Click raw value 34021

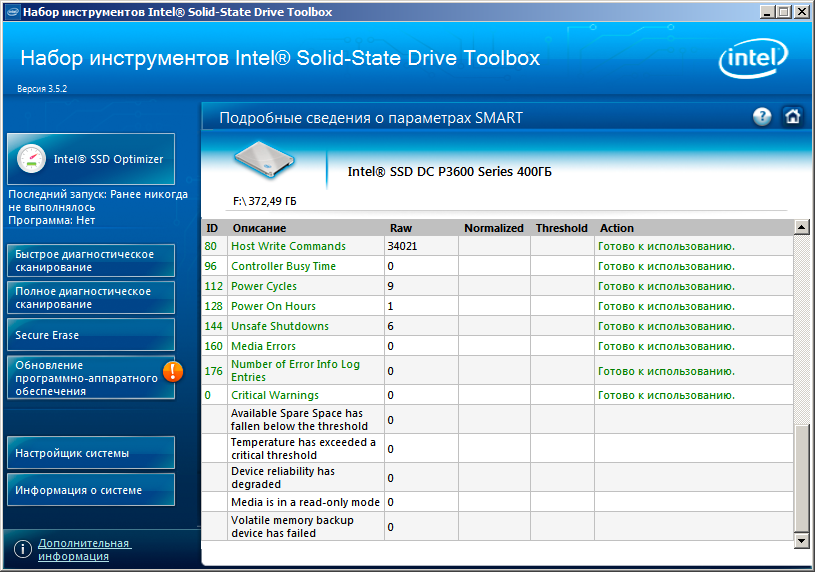click(402, 246)
